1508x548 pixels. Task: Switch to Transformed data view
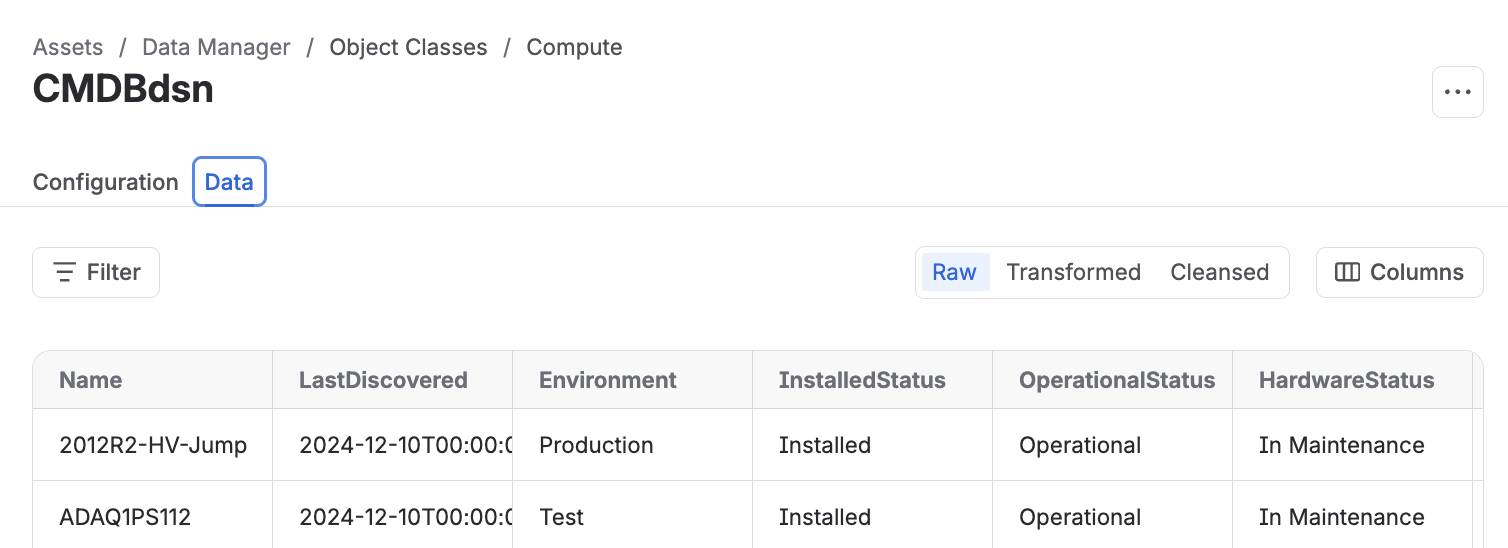pyautogui.click(x=1073, y=272)
